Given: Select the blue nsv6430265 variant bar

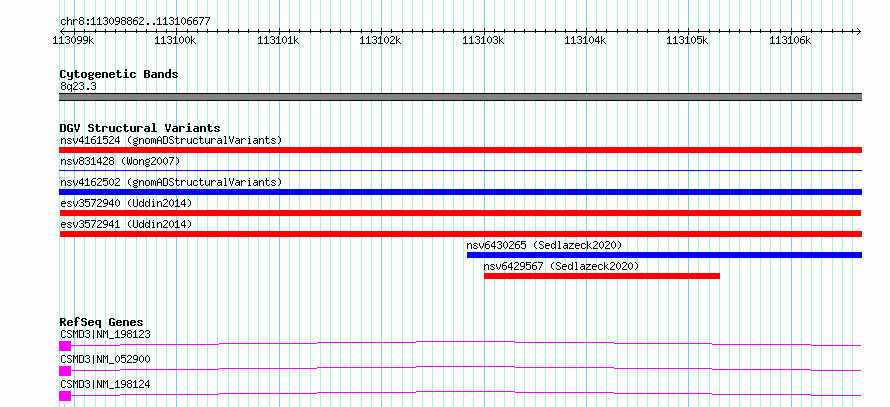Looking at the screenshot, I should coord(665,255).
